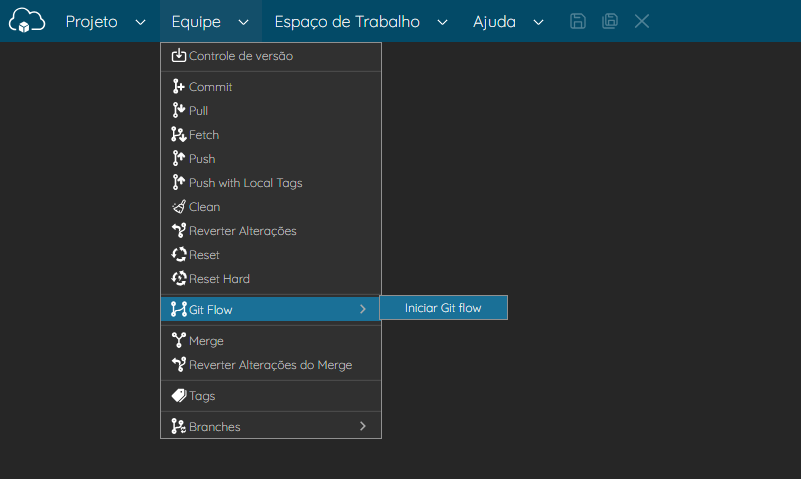Expand the Branches submenu arrow
801x479 pixels.
pos(363,426)
